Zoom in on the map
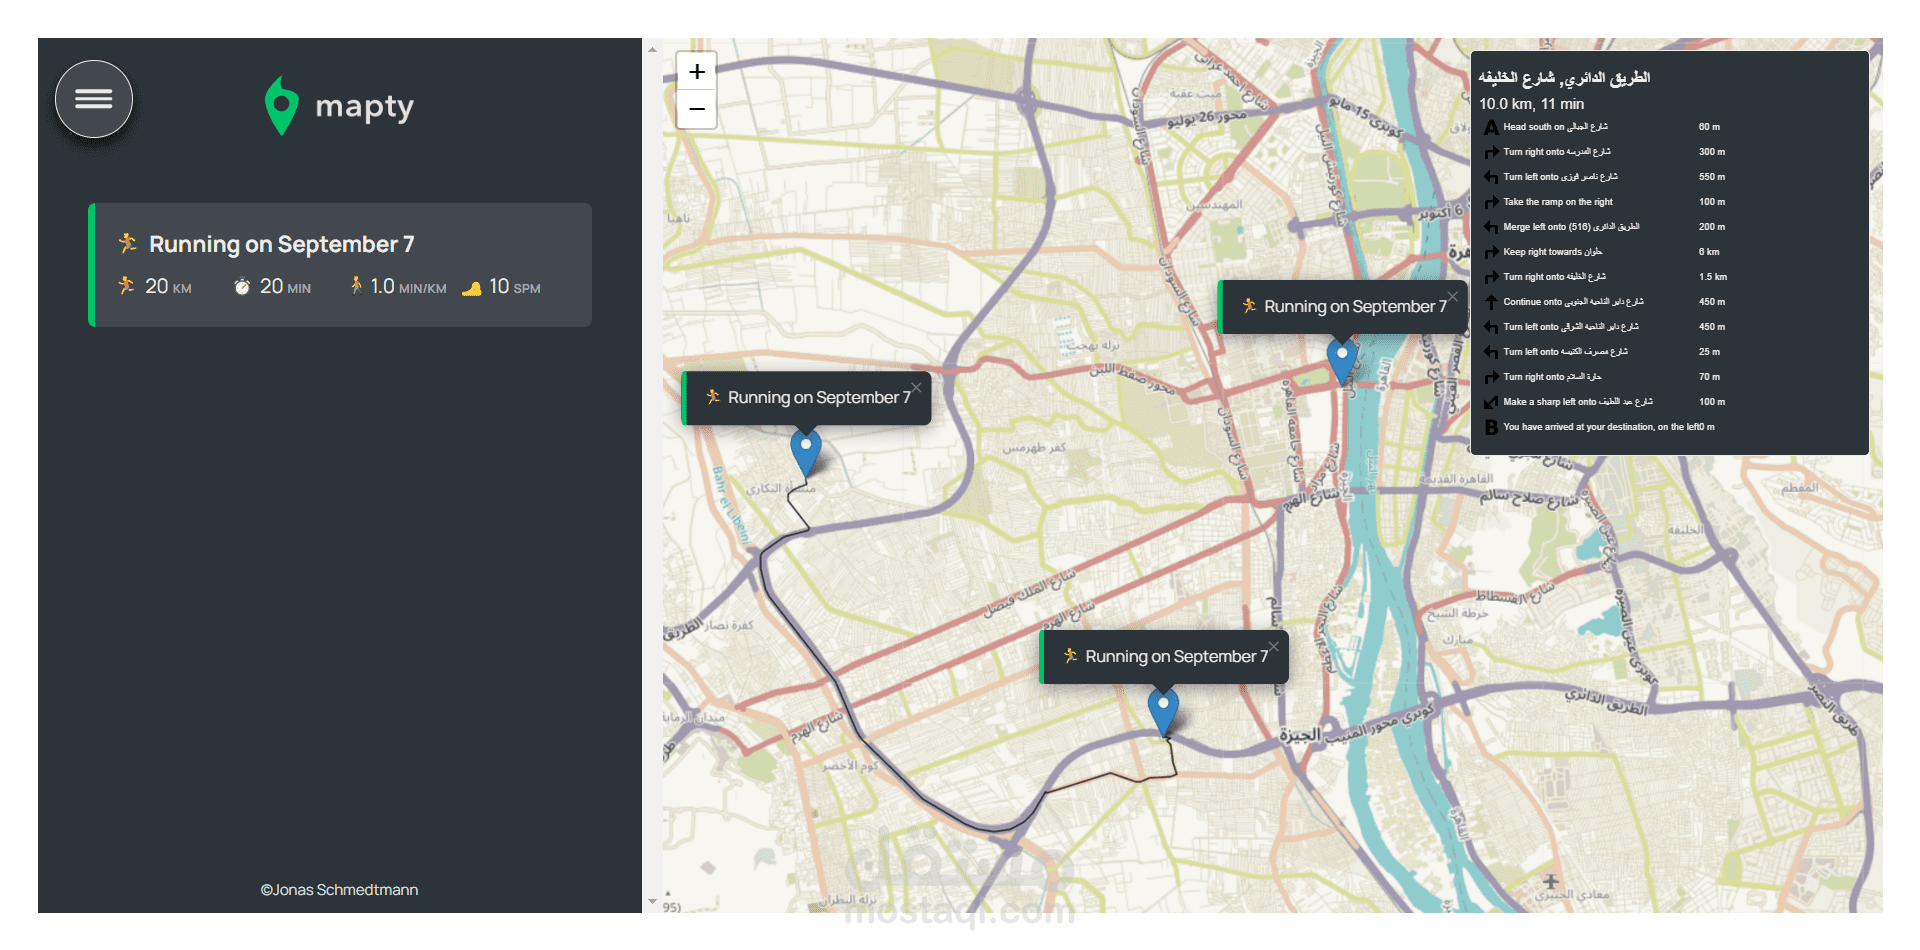Image resolution: width=1920 pixels, height=950 pixels. point(697,72)
